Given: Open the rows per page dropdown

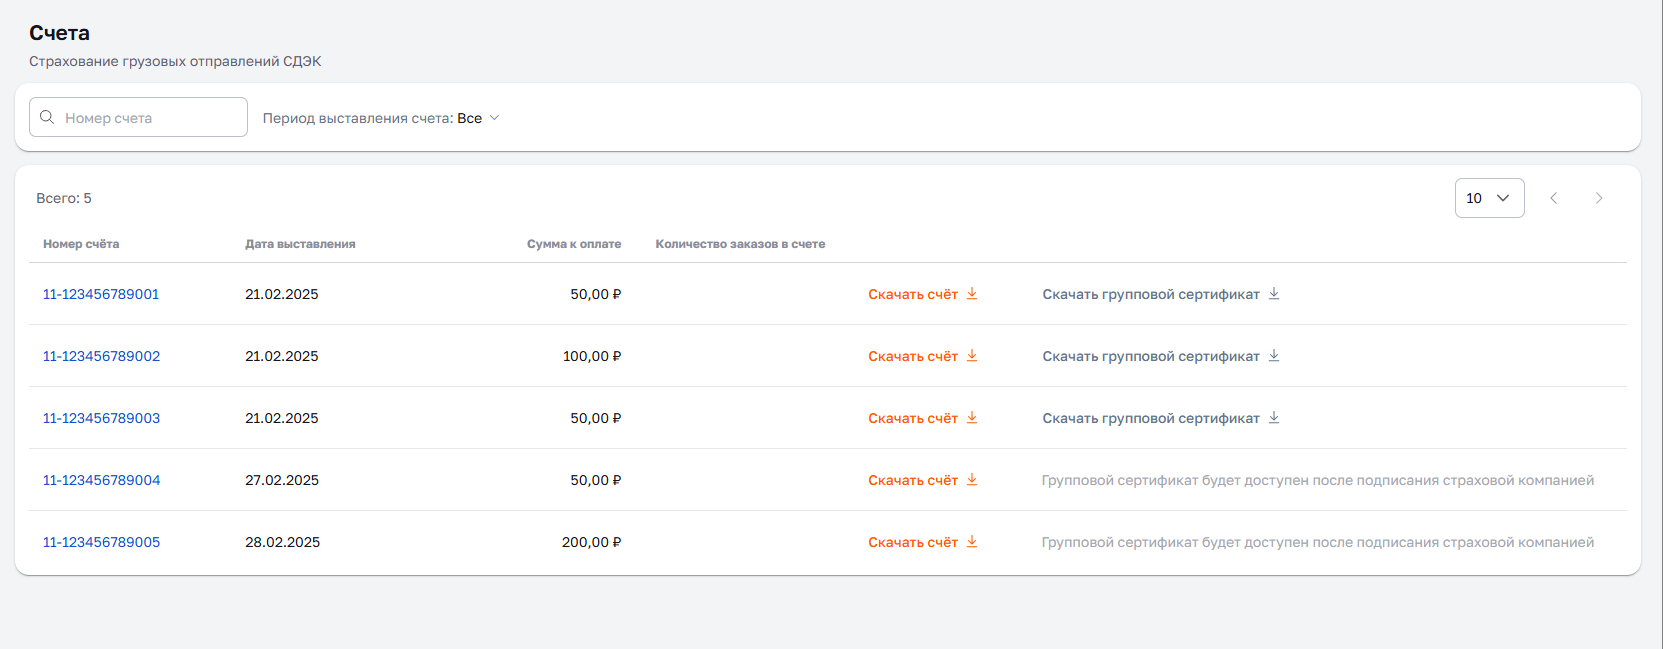Looking at the screenshot, I should coord(1489,198).
